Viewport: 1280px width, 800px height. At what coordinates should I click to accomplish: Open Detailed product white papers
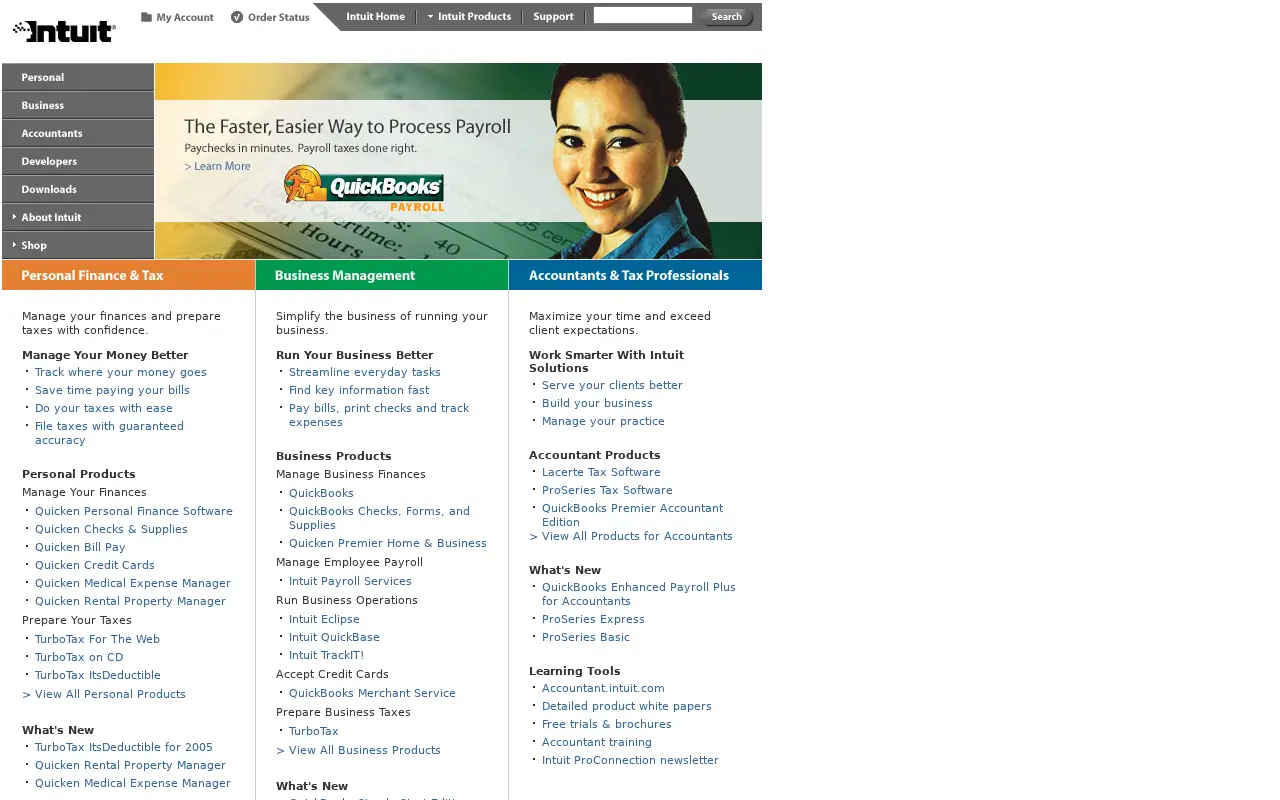[627, 706]
